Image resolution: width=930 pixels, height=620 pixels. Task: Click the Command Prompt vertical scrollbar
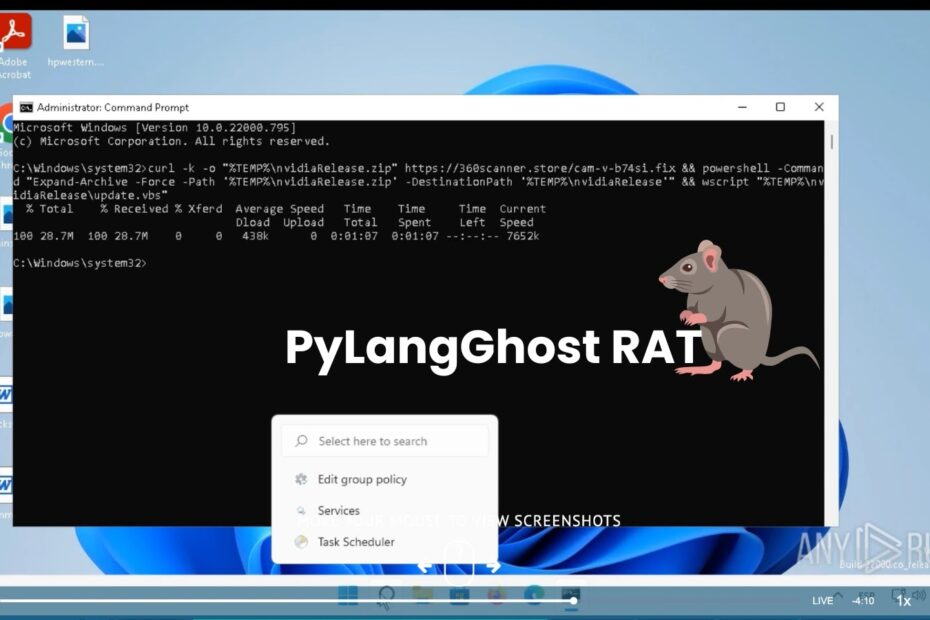[x=832, y=323]
